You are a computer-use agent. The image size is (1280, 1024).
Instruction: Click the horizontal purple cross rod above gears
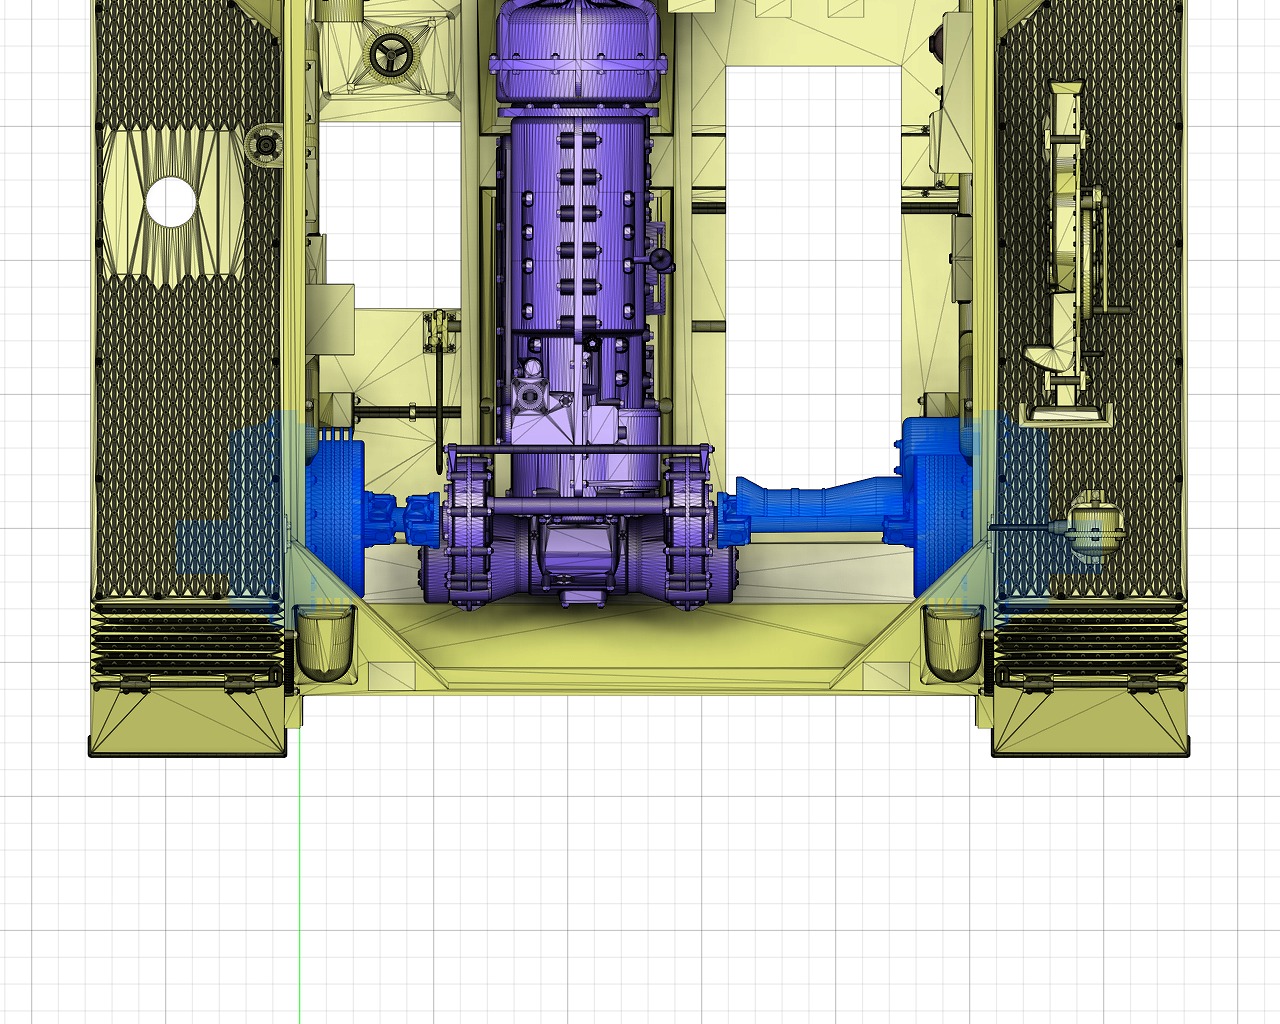coord(580,451)
